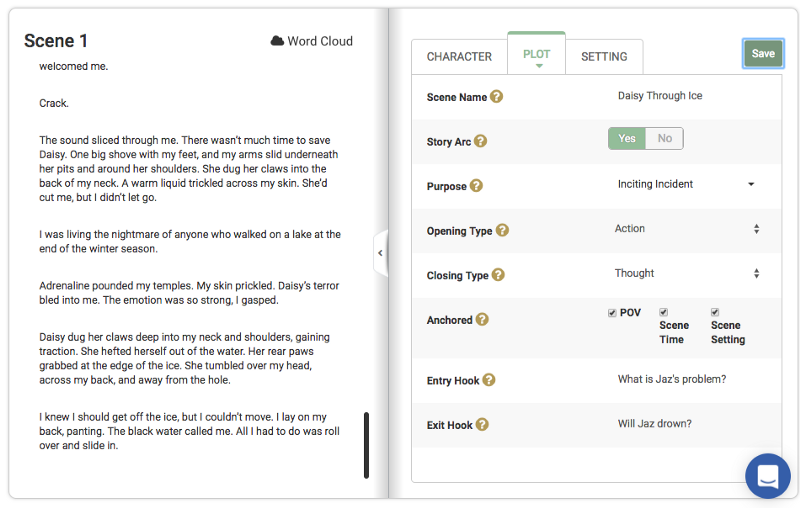The height and width of the screenshot is (508, 800).
Task: Open help for Opening Type
Action: click(502, 230)
